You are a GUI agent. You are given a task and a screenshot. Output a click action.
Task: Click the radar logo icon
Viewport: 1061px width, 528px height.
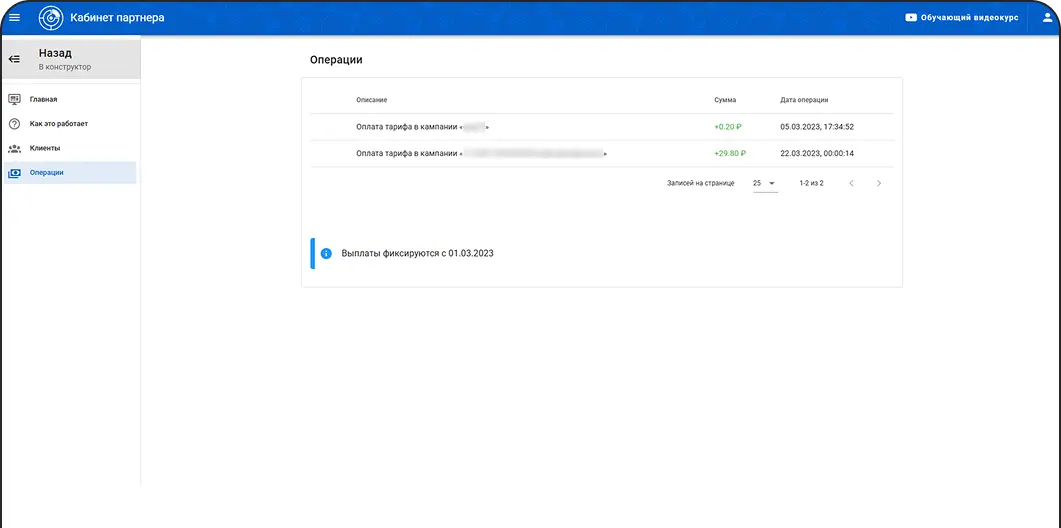click(50, 17)
